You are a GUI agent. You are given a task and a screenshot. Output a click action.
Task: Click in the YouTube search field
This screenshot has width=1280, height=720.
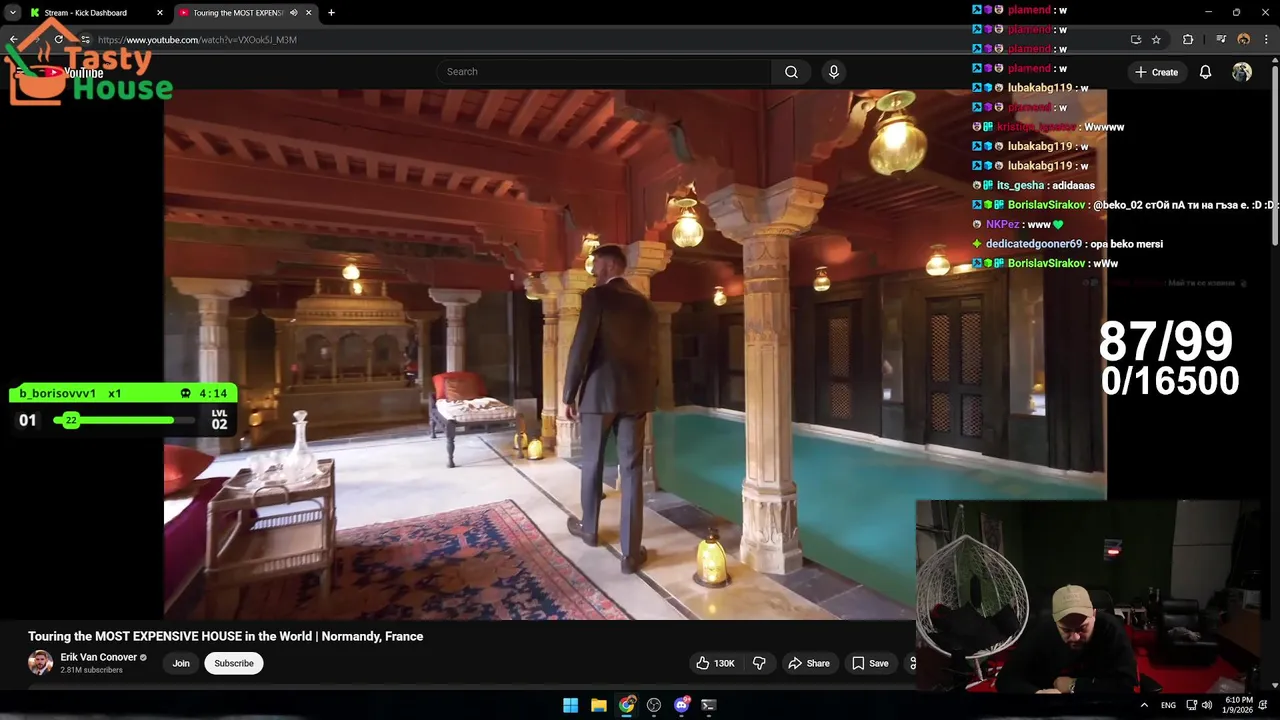click(x=603, y=72)
